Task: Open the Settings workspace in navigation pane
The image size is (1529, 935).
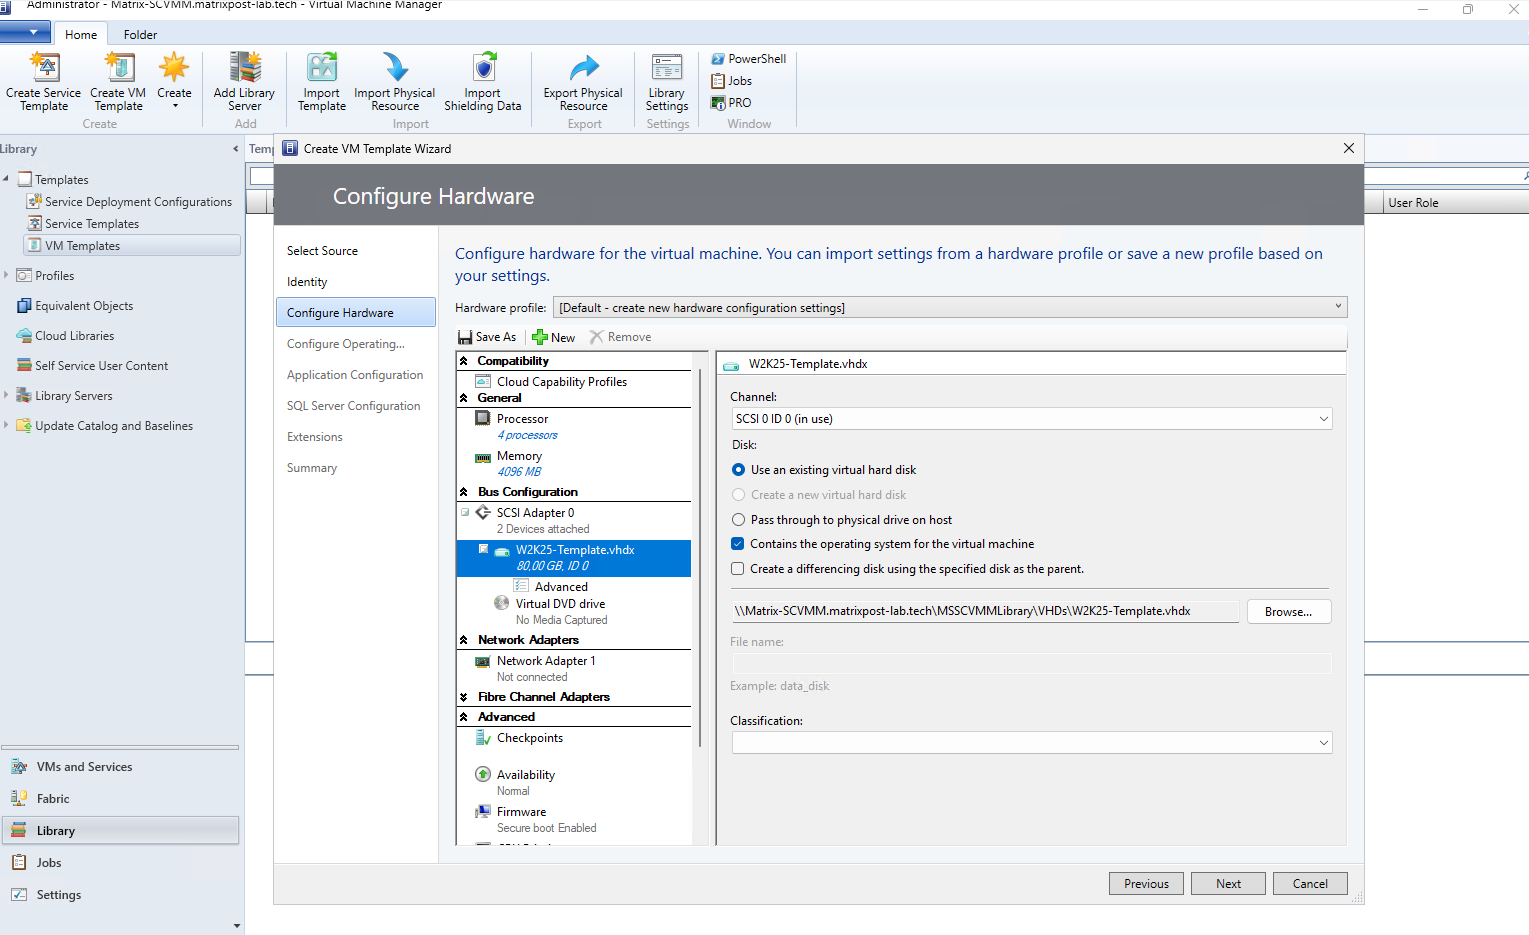Action: 120,895
